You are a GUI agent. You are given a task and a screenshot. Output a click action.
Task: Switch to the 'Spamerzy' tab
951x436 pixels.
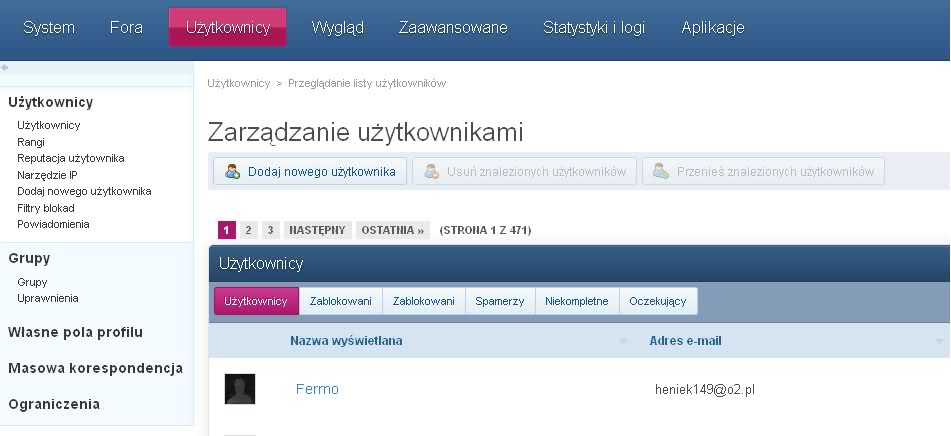point(499,301)
